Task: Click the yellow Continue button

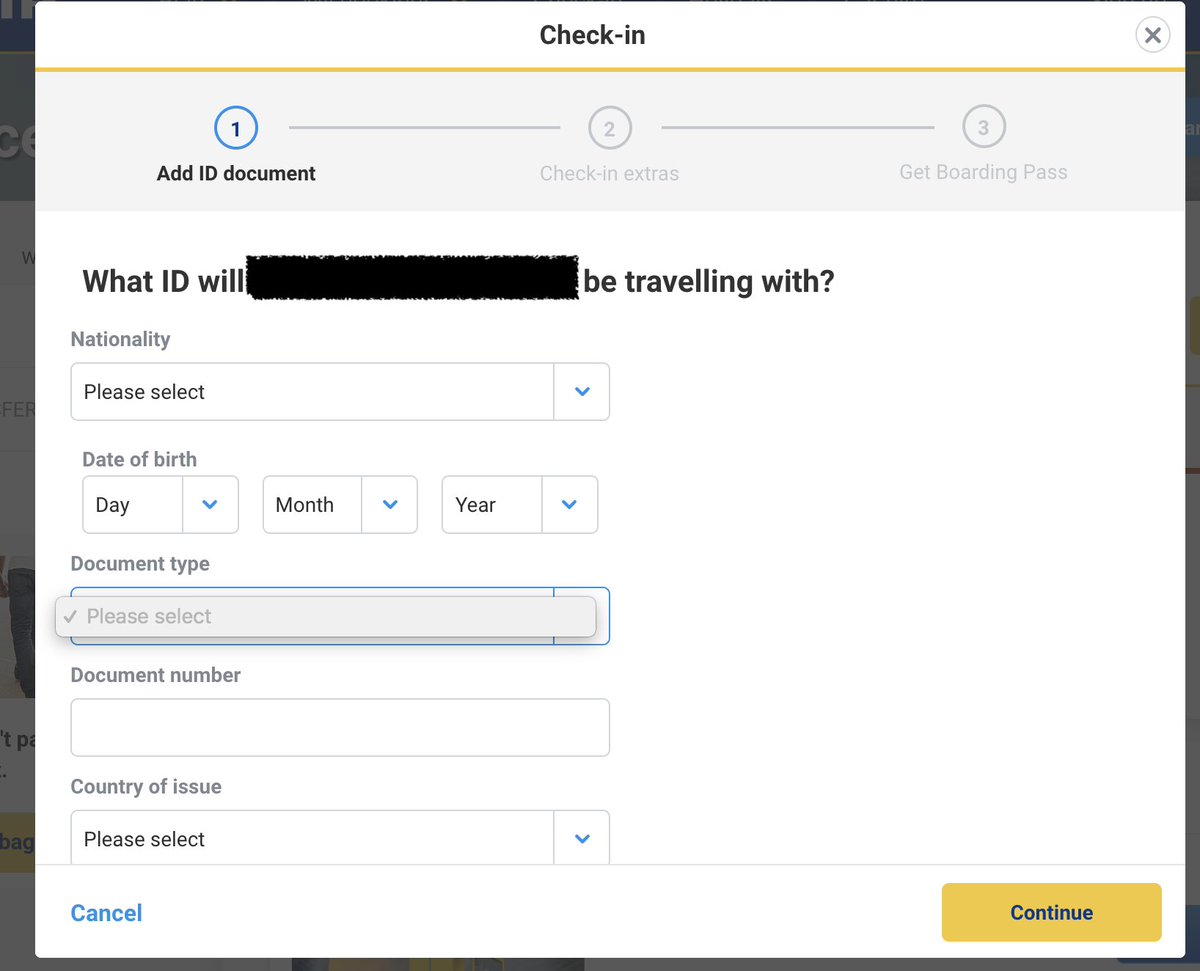Action: [1052, 912]
